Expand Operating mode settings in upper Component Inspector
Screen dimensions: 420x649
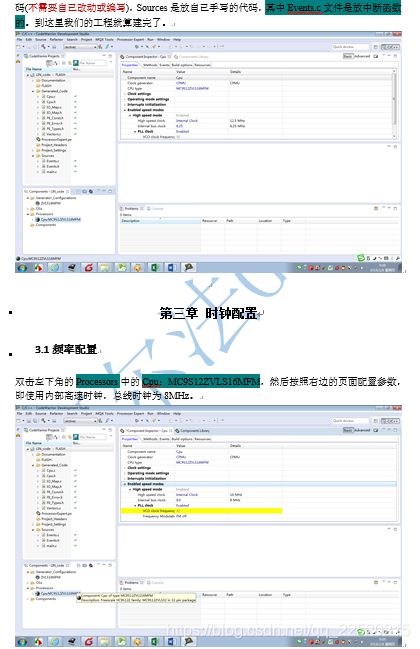(125, 99)
